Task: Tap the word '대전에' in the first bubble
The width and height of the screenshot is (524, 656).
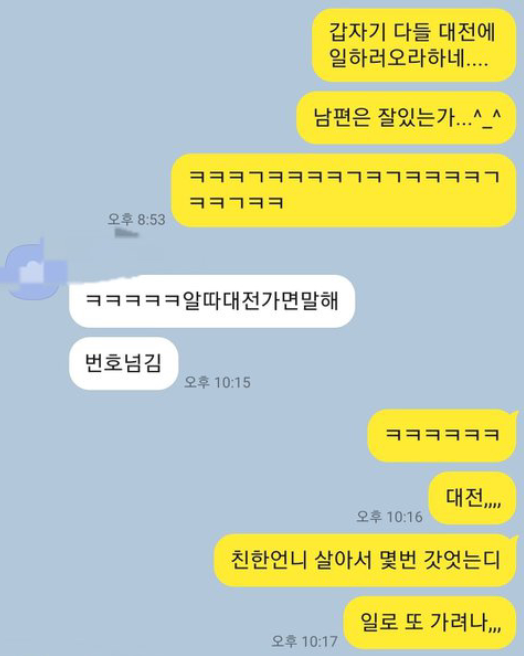Action: pos(467,32)
